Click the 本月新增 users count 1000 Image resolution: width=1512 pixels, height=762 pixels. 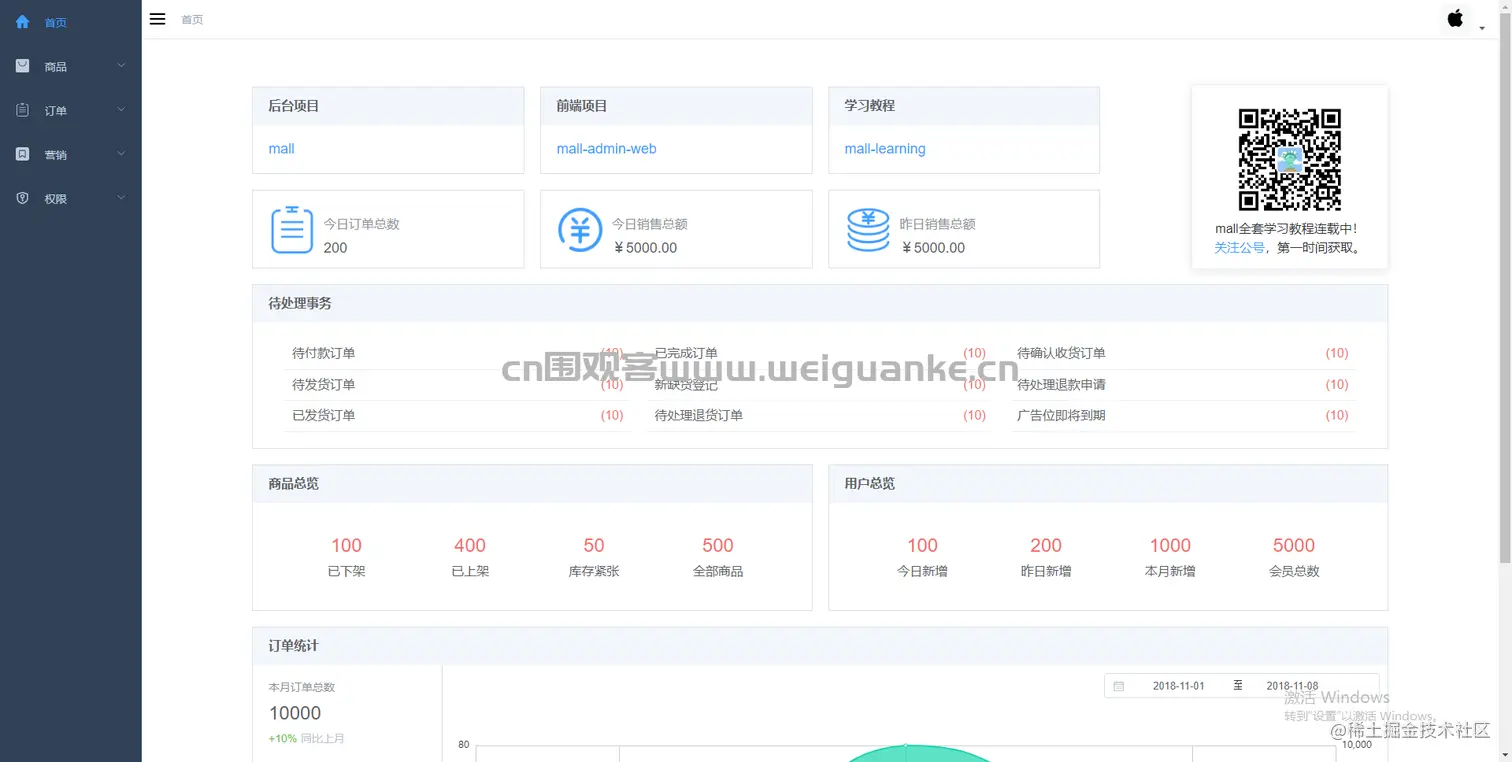point(1170,545)
